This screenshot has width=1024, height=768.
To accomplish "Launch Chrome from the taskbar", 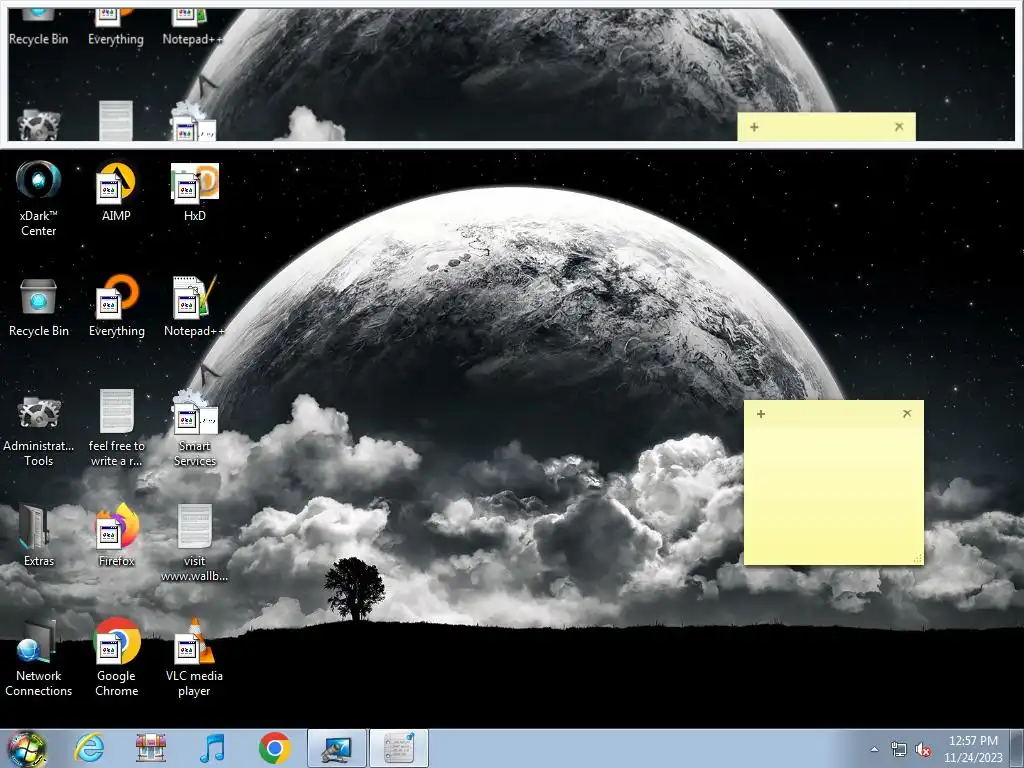I will [x=274, y=748].
